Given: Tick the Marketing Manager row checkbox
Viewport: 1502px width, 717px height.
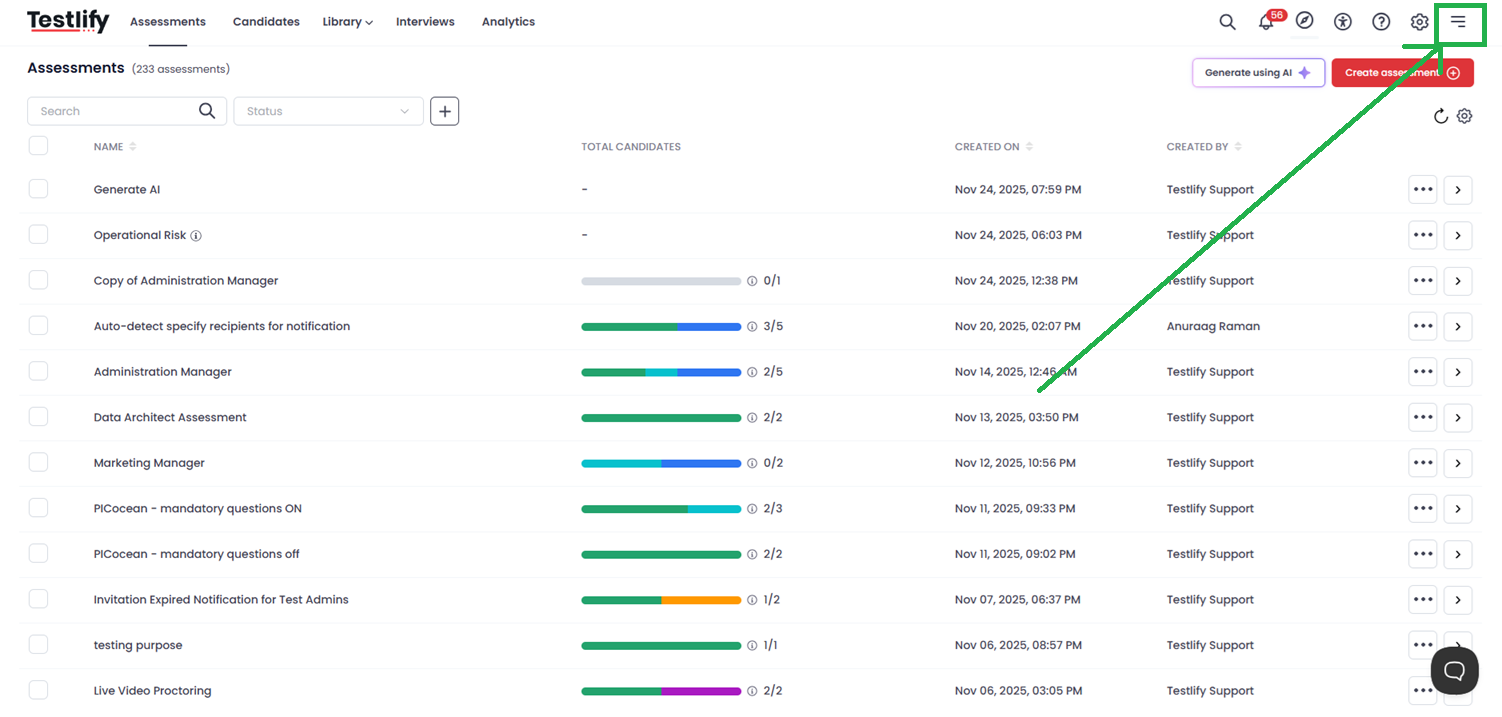Looking at the screenshot, I should coord(38,462).
